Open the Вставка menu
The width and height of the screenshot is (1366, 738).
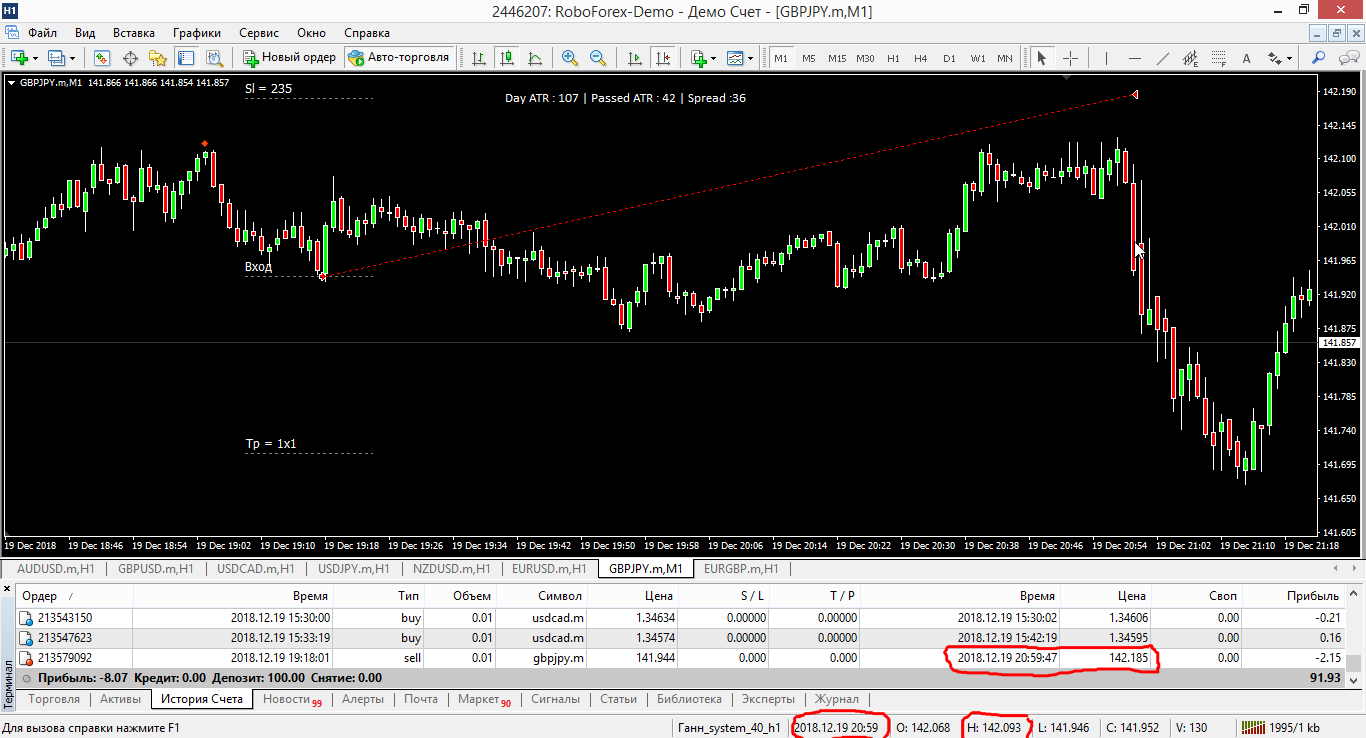133,33
